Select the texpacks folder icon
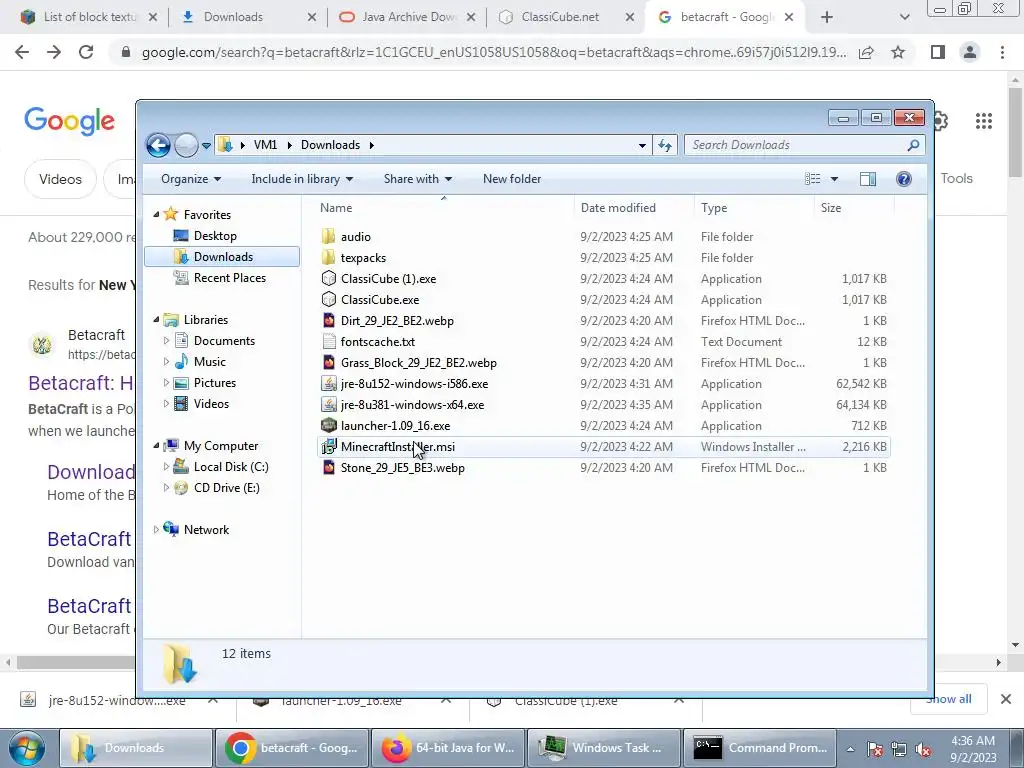Viewport: 1024px width, 768px height. pos(328,257)
